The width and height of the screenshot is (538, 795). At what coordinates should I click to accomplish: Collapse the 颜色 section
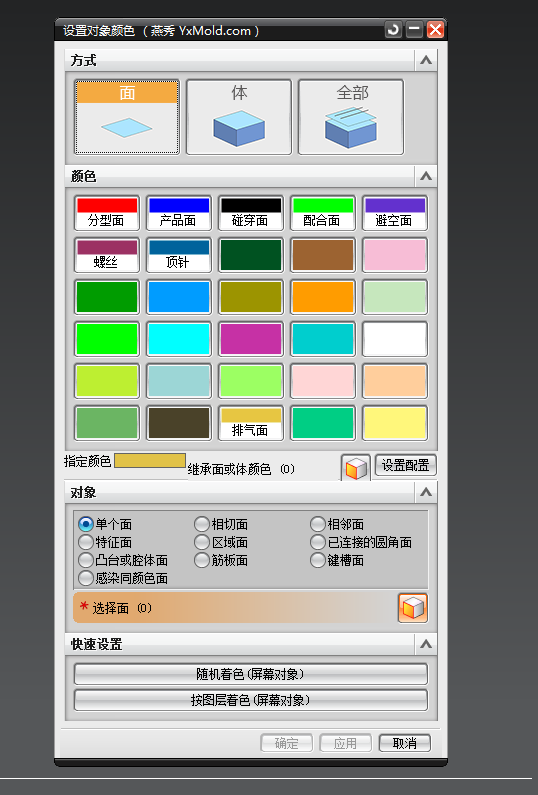426,176
